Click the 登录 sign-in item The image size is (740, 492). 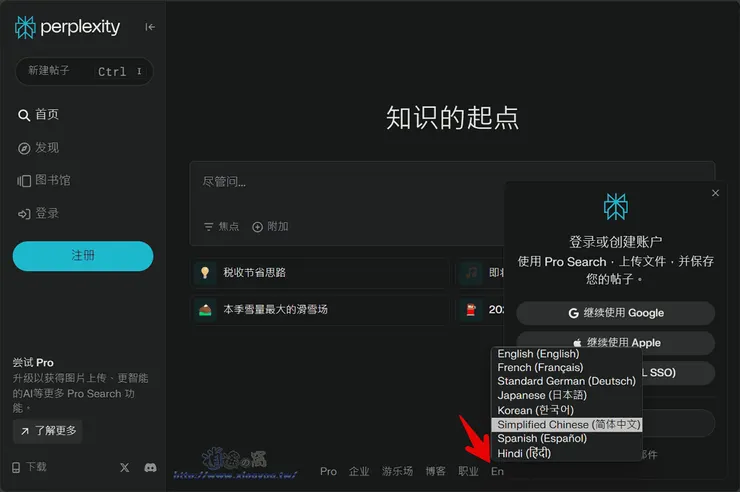click(38, 214)
